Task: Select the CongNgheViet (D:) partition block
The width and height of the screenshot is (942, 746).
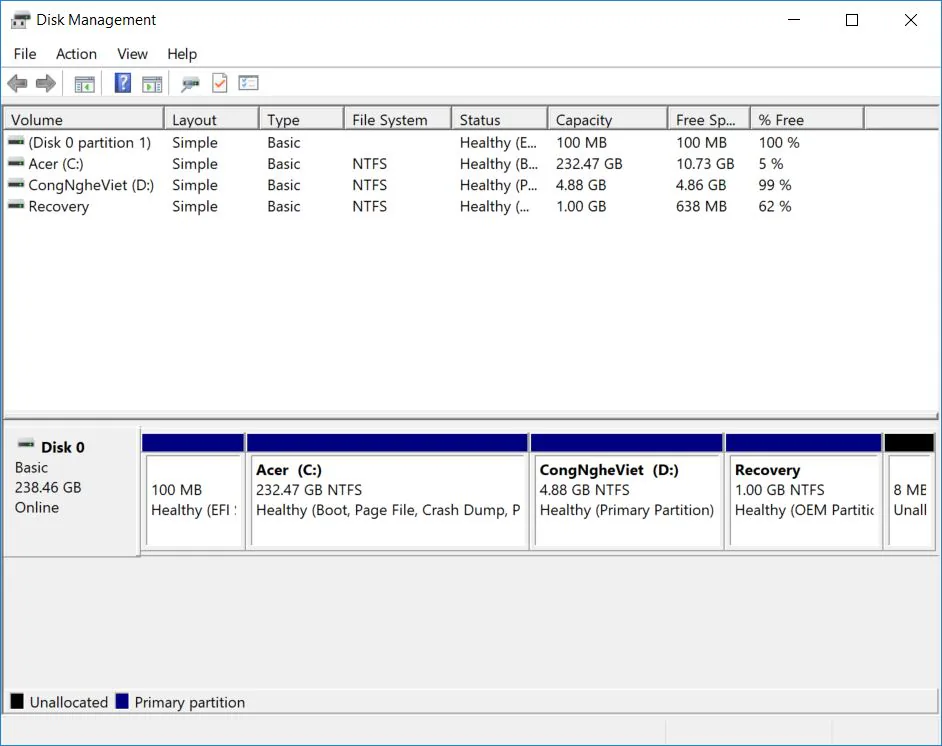Action: coord(627,491)
